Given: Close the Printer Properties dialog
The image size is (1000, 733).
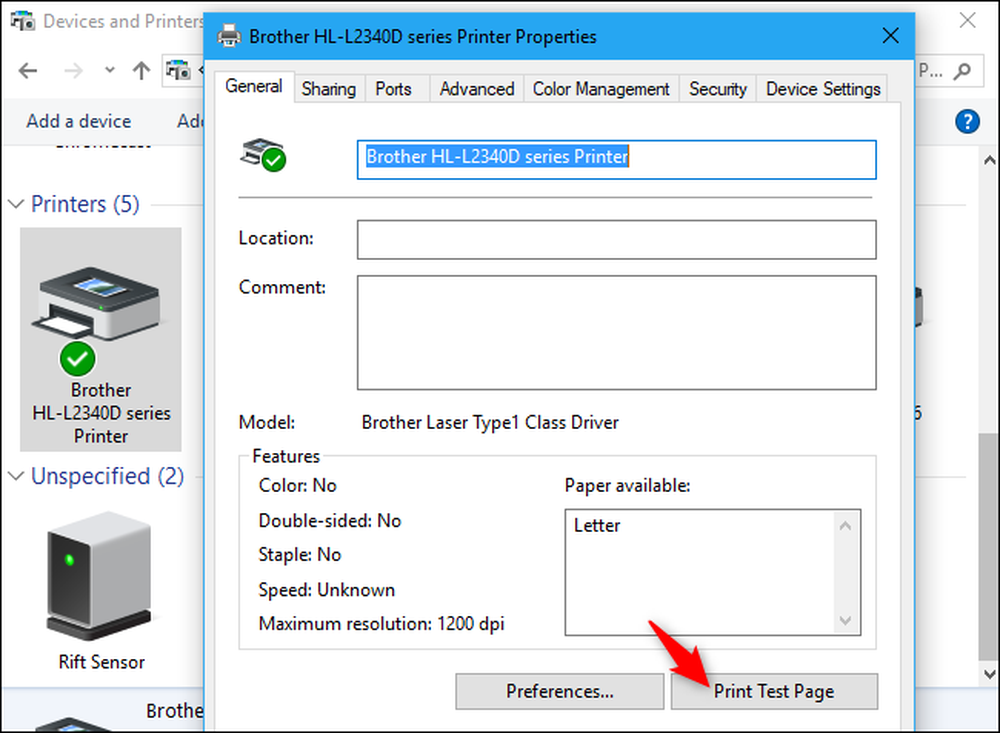Looking at the screenshot, I should pos(890,36).
